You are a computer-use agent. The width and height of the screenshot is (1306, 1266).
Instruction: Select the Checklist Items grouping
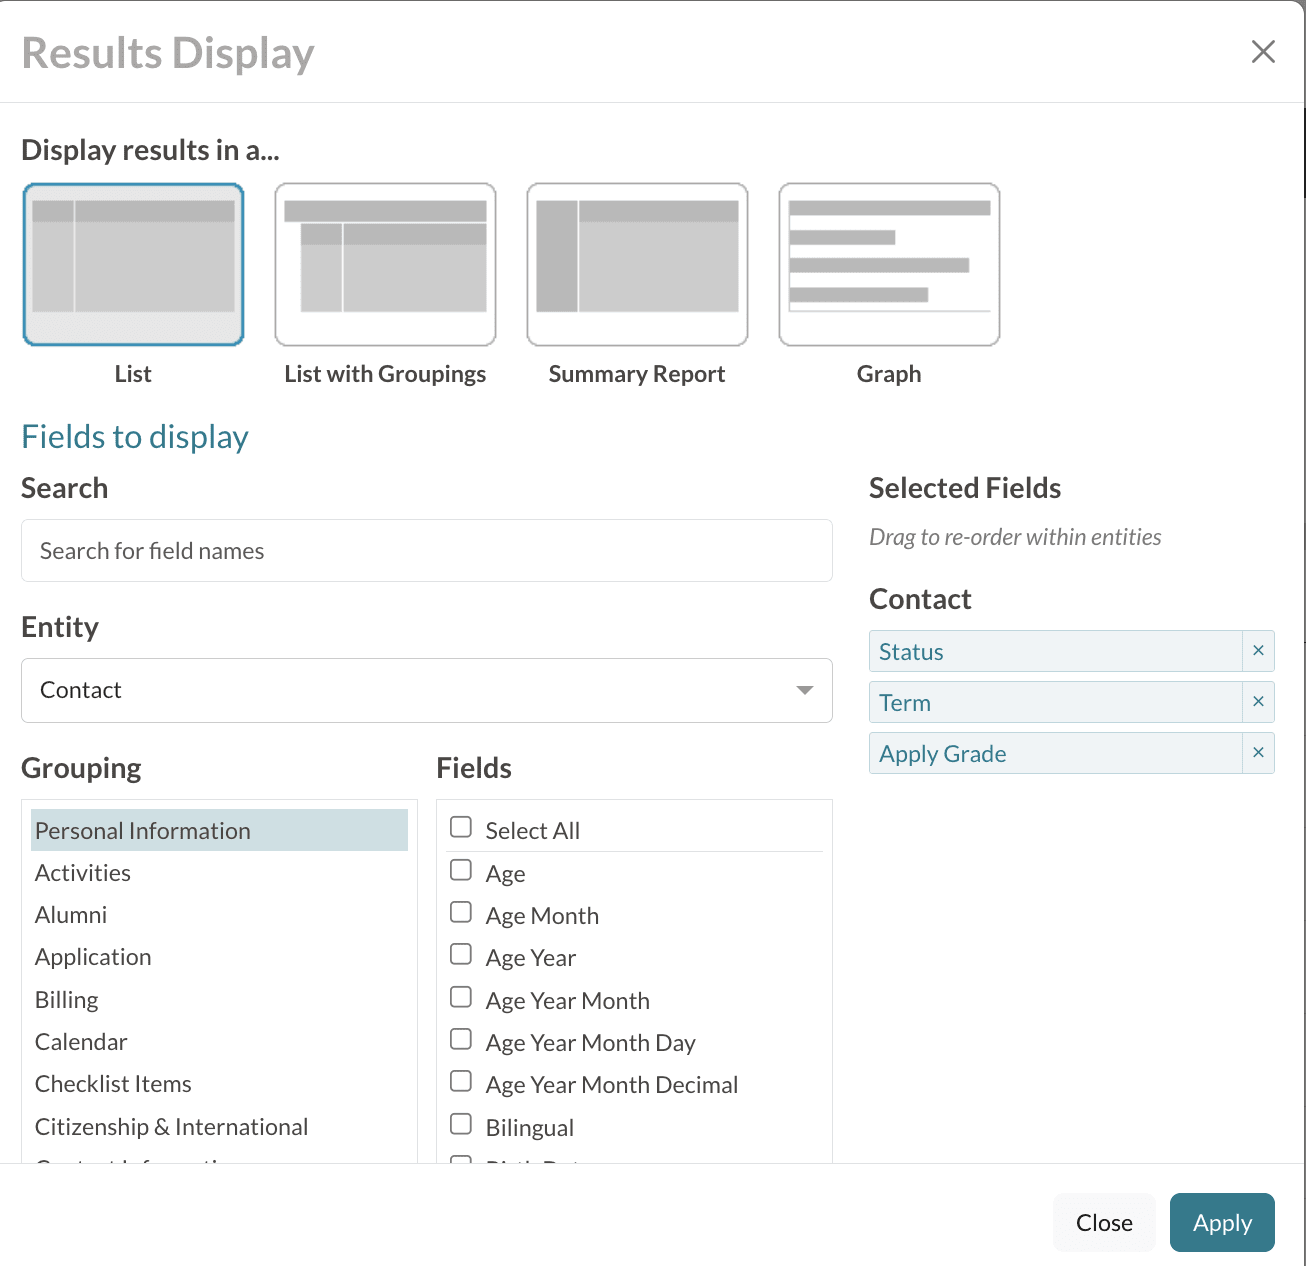click(113, 1084)
